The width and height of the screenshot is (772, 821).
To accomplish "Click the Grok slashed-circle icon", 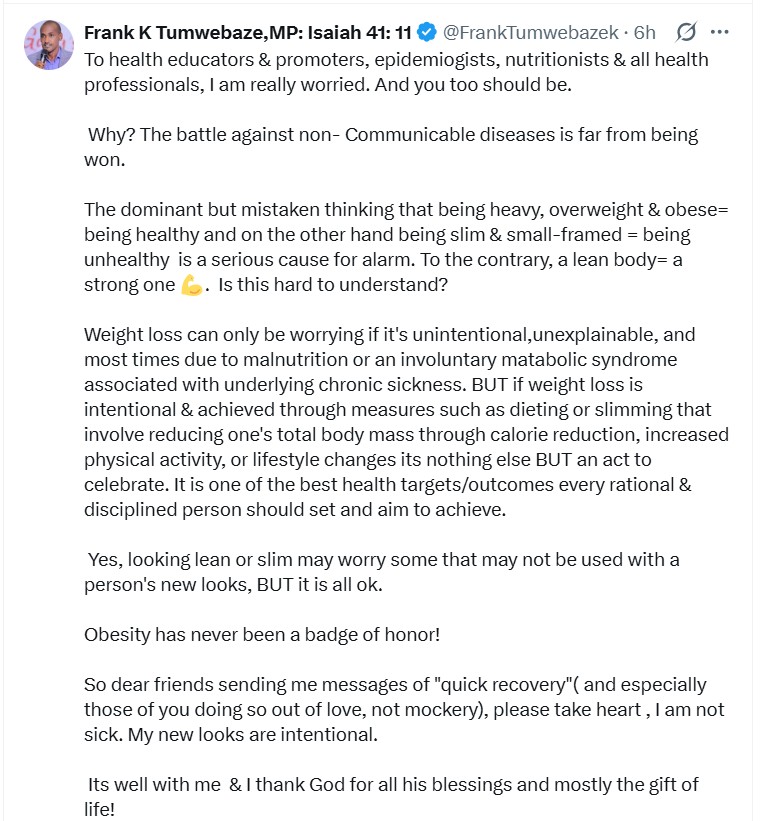I will (686, 32).
